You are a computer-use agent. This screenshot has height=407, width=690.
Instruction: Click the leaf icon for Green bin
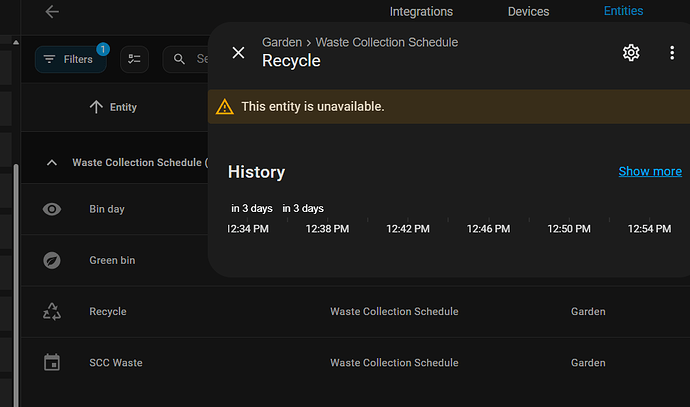tap(52, 261)
